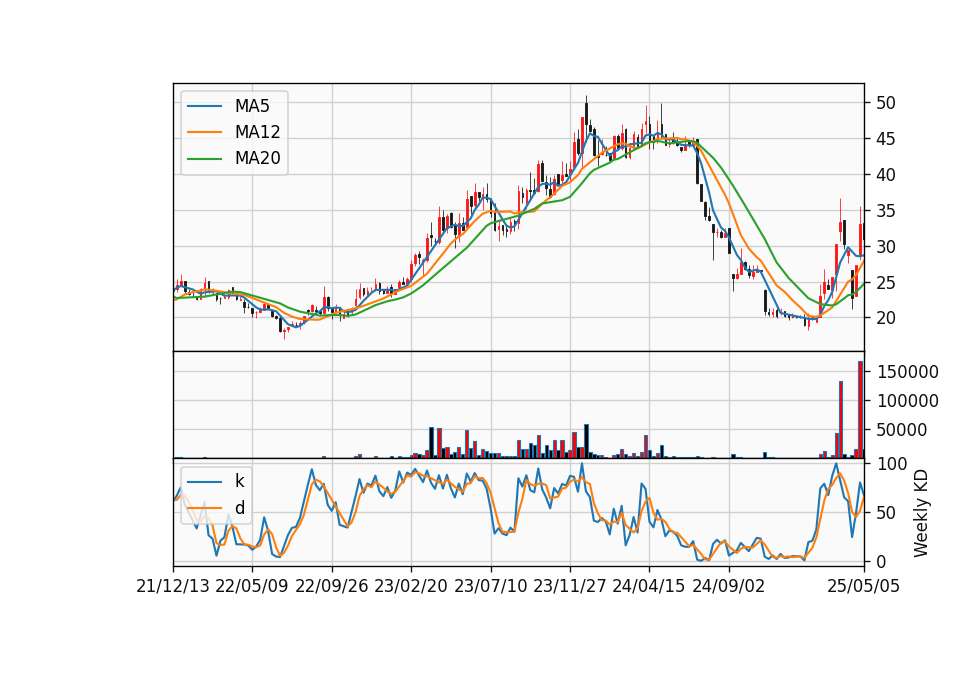Click the MA5 legend label
Viewport: 960px width, 690px height.
pos(252,106)
